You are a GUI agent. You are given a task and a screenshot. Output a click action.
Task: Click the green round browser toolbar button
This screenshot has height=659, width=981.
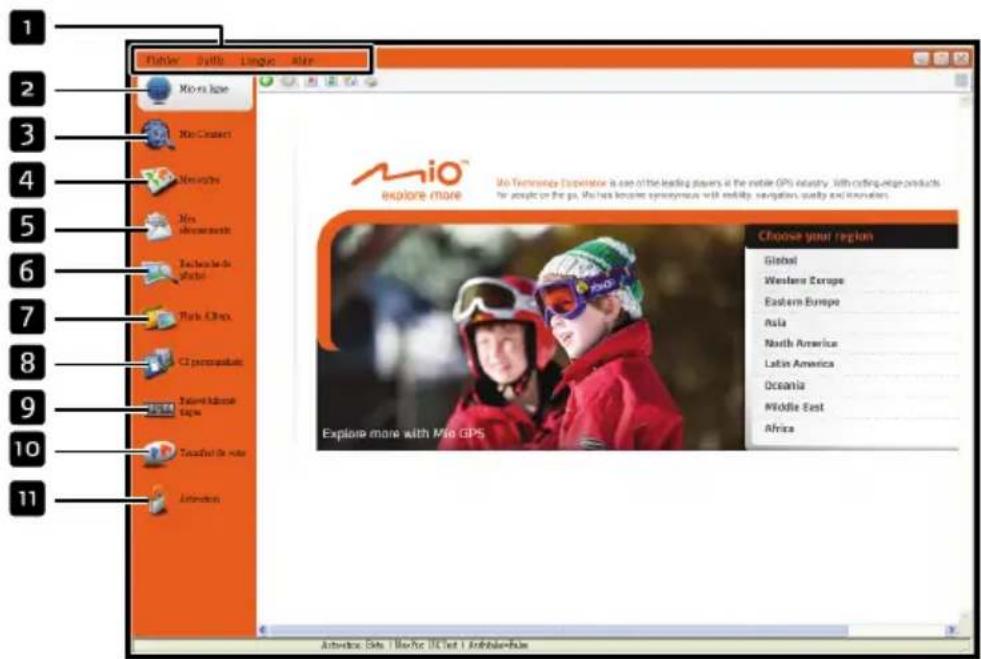267,81
